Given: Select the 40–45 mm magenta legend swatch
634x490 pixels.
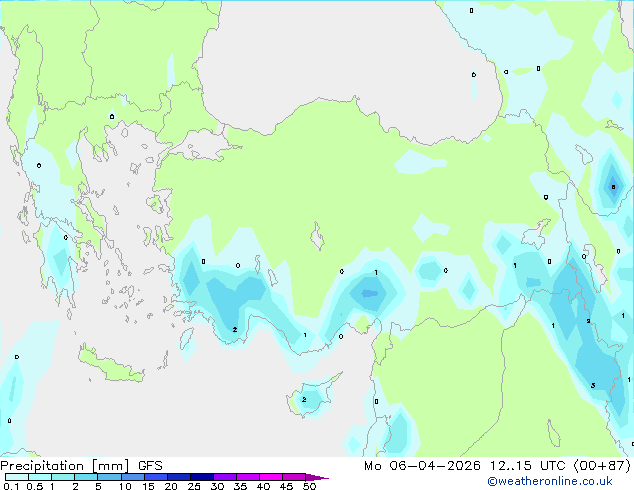Looking at the screenshot, I should (x=271, y=477).
